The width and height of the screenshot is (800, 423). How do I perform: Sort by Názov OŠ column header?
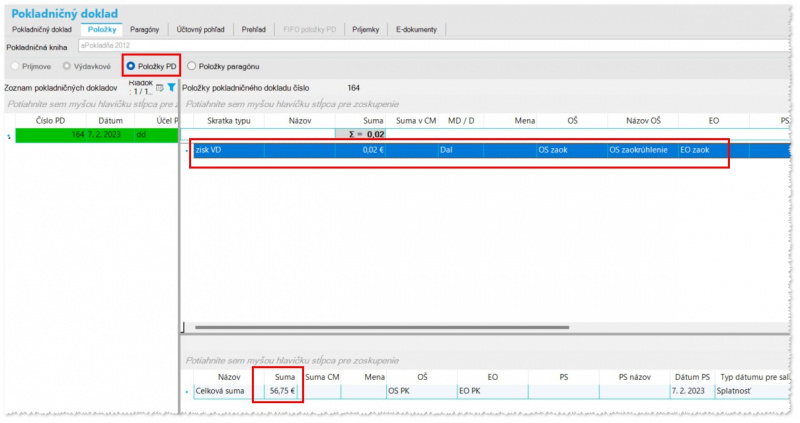click(x=643, y=121)
